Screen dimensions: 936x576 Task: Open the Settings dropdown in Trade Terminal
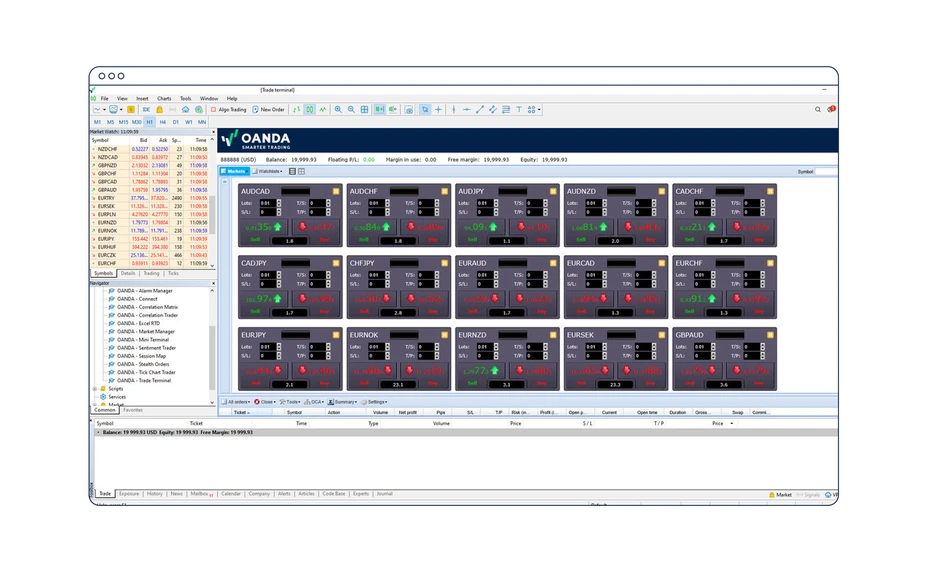(375, 402)
